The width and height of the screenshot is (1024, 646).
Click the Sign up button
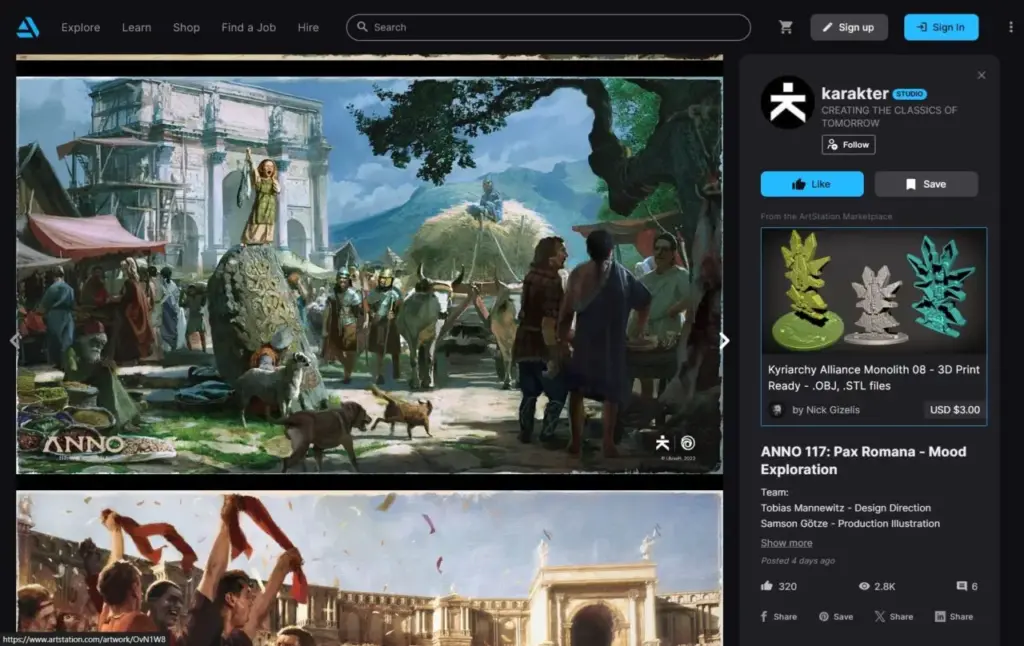pos(849,27)
